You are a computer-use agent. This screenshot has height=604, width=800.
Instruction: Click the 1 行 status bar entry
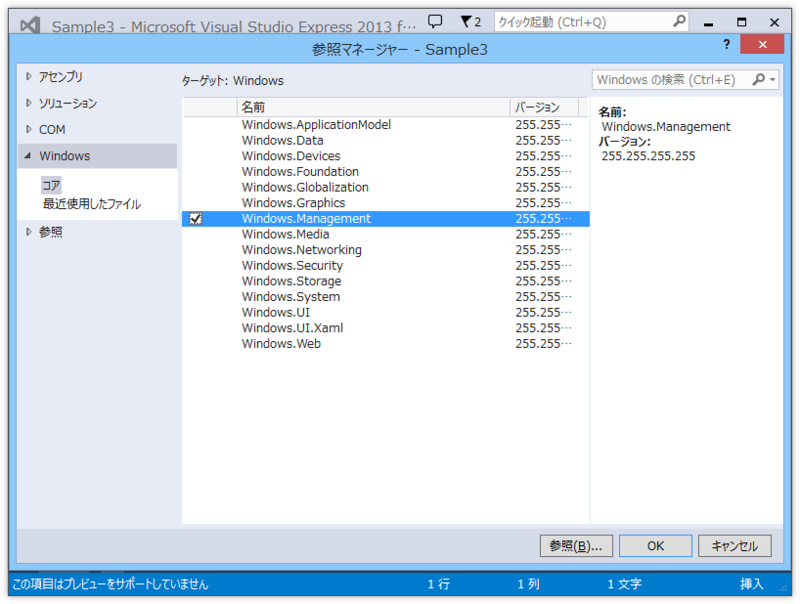point(439,584)
